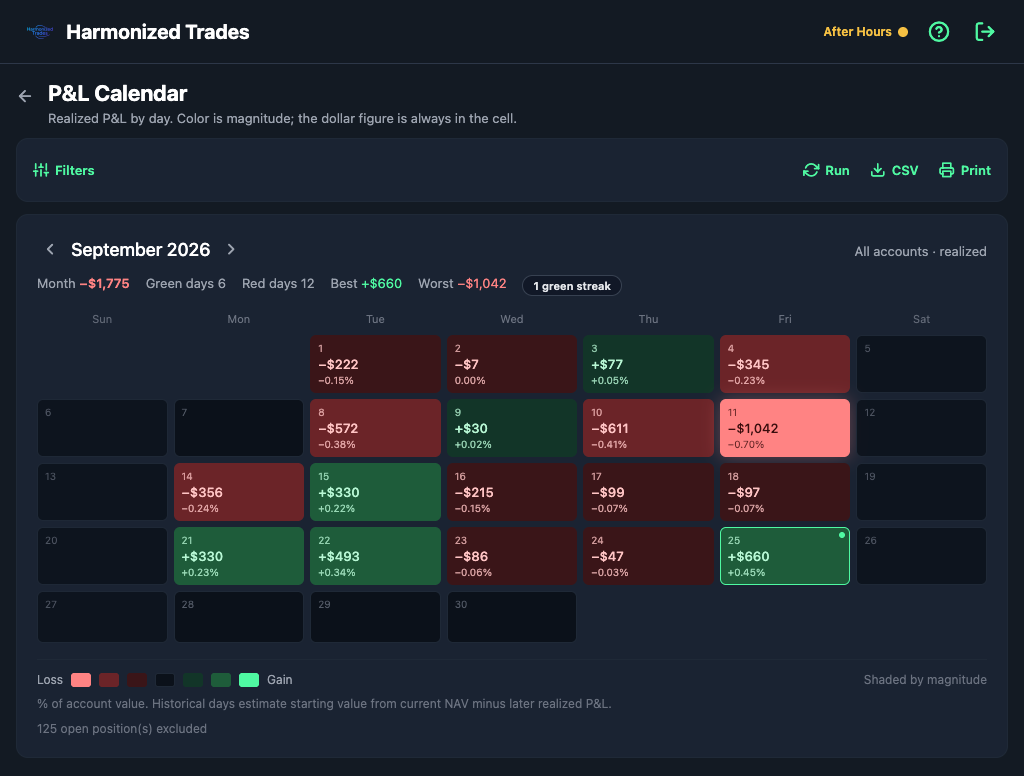Click the Green days 6 stat
This screenshot has width=1024, height=776.
click(185, 283)
